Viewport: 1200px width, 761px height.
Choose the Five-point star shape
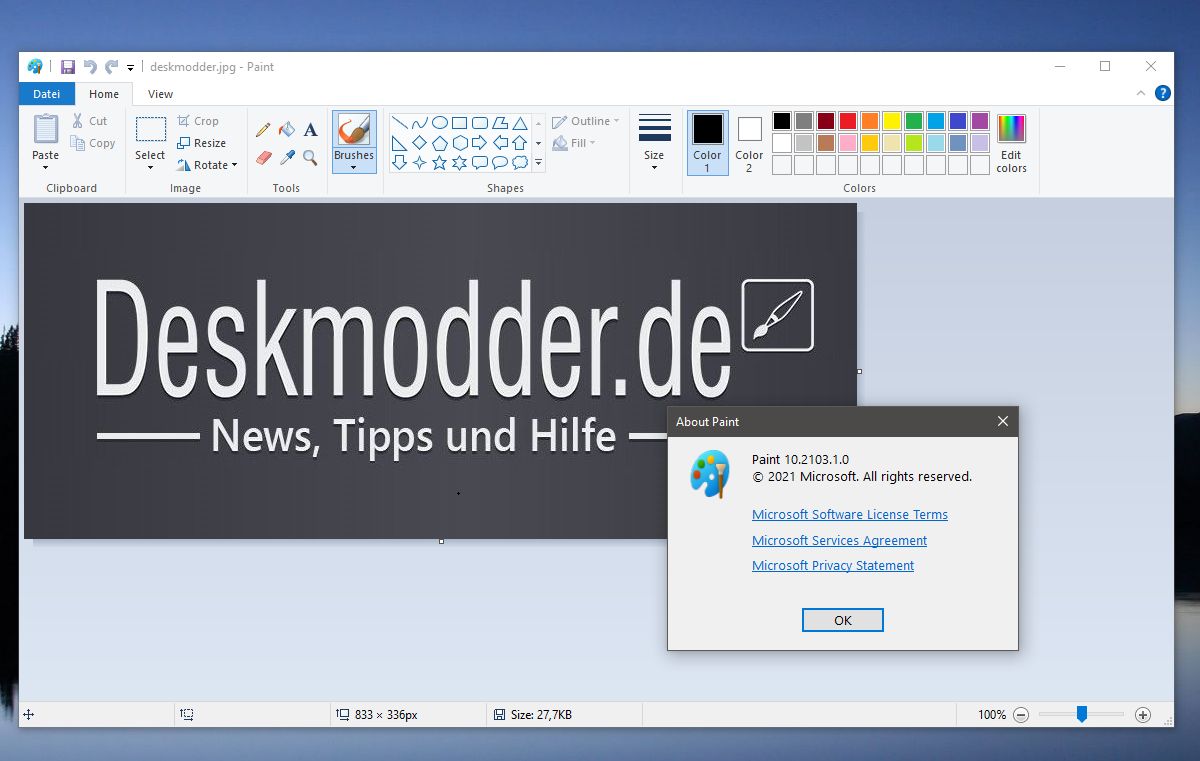[x=439, y=162]
